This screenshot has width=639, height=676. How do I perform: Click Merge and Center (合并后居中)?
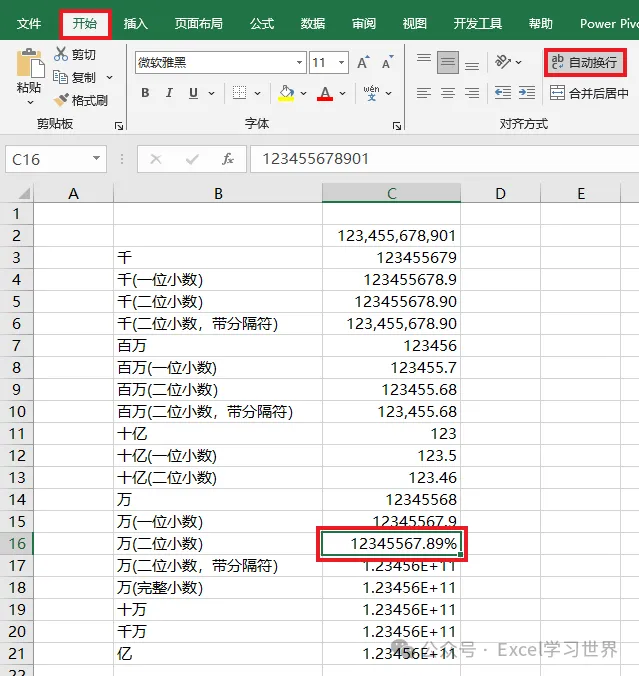click(589, 93)
